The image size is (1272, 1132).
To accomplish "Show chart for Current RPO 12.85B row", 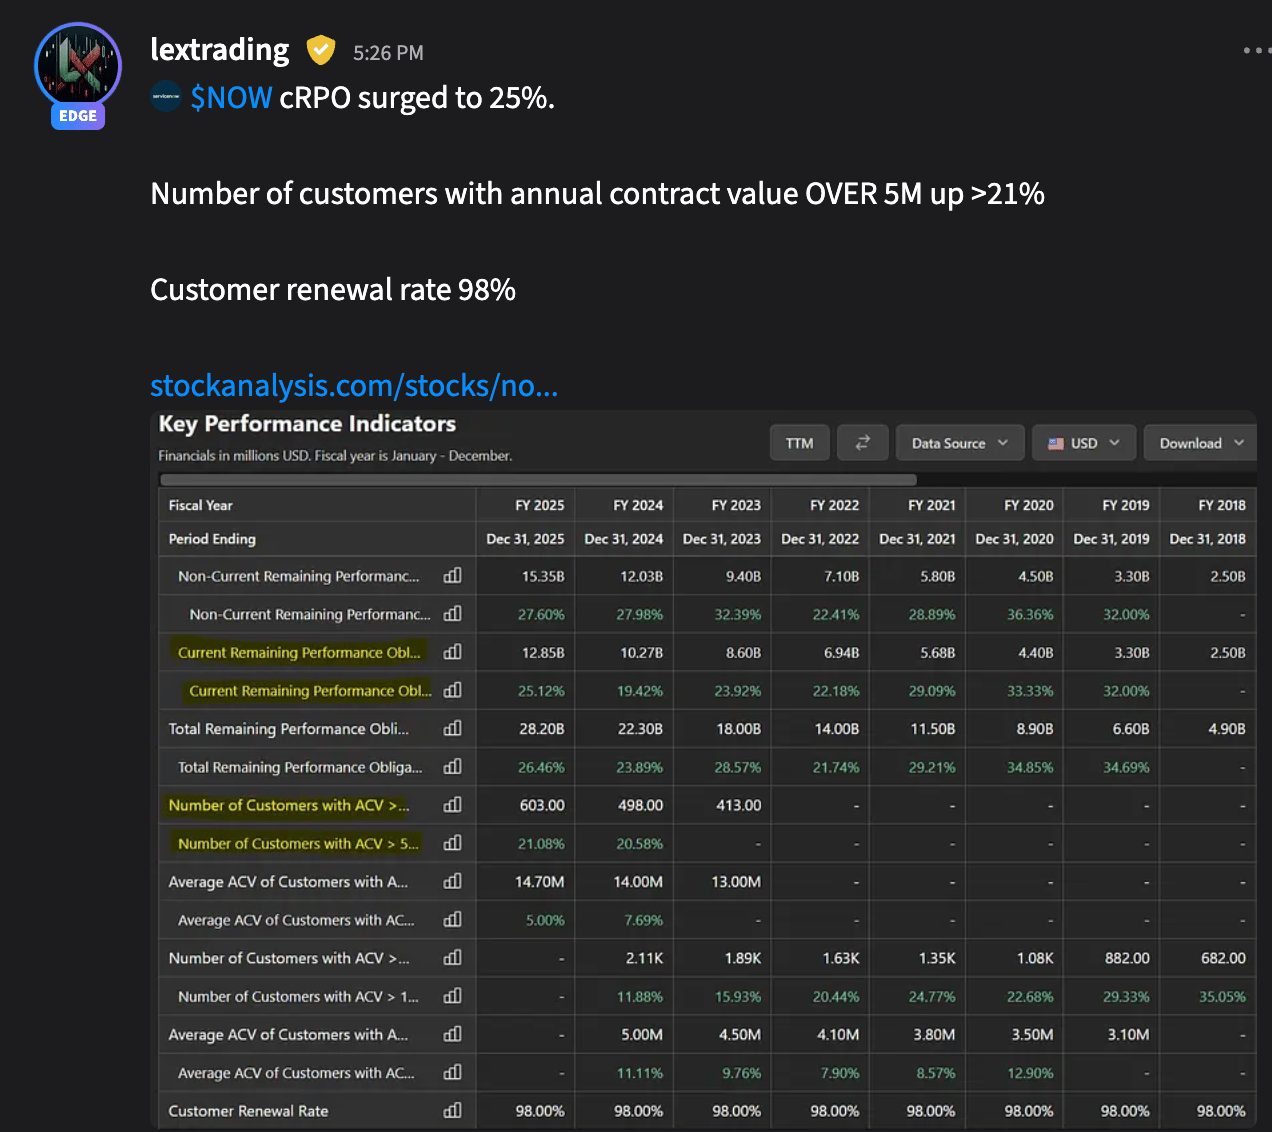I will pyautogui.click(x=452, y=652).
